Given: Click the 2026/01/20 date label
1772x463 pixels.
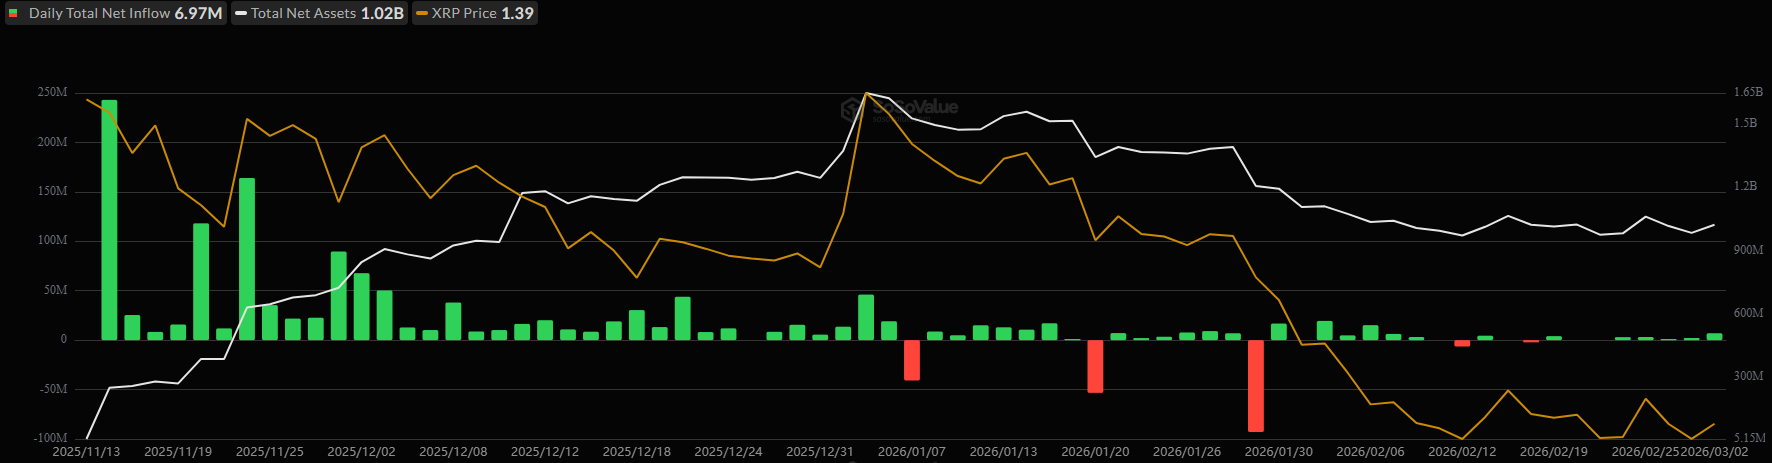Looking at the screenshot, I should click(1095, 452).
